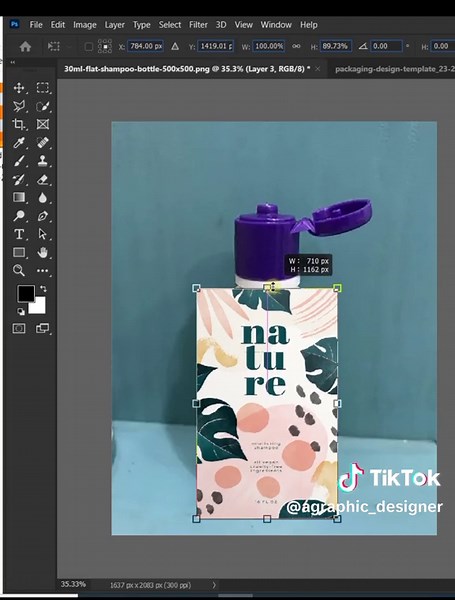Viewport: 455px width, 600px height.
Task: Select the Spot Healing Brush tool
Action: coord(42,142)
